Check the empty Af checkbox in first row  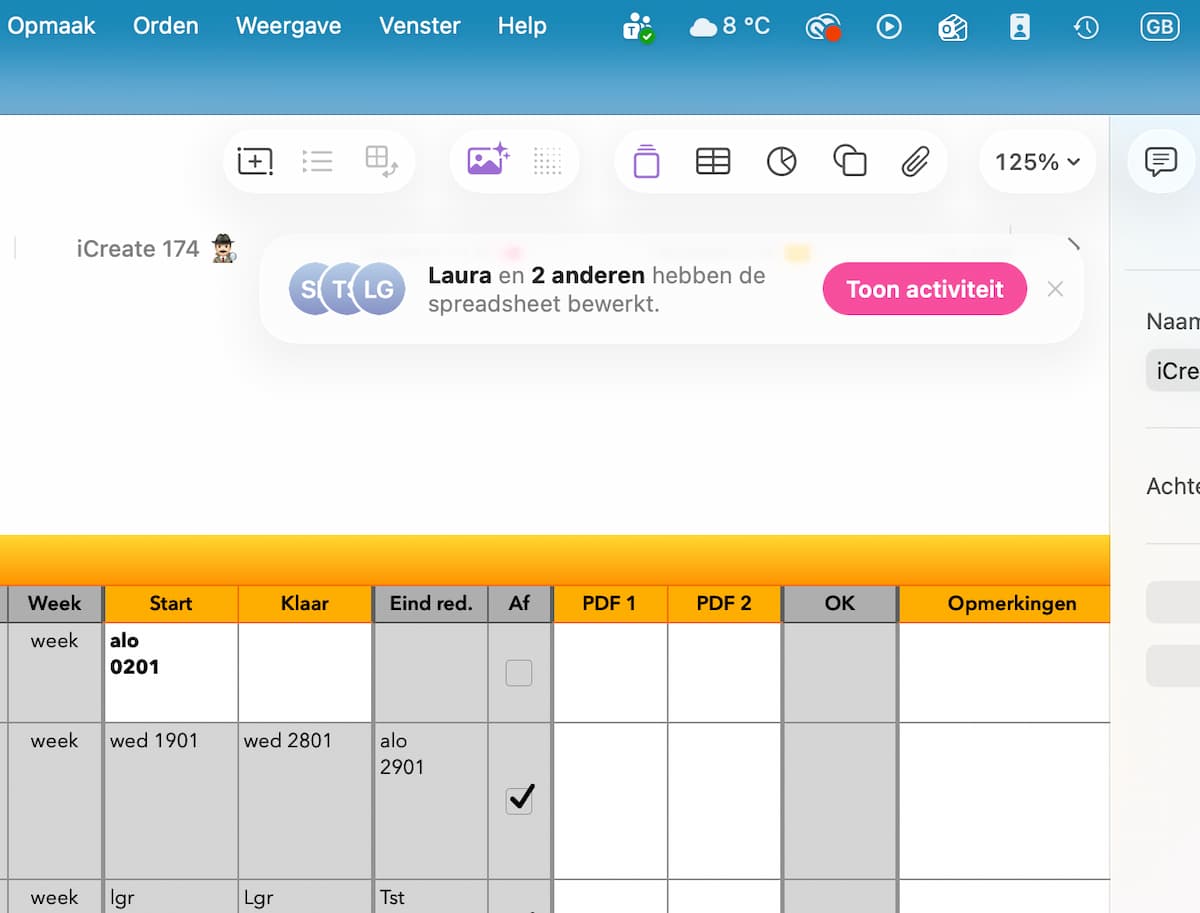(519, 674)
